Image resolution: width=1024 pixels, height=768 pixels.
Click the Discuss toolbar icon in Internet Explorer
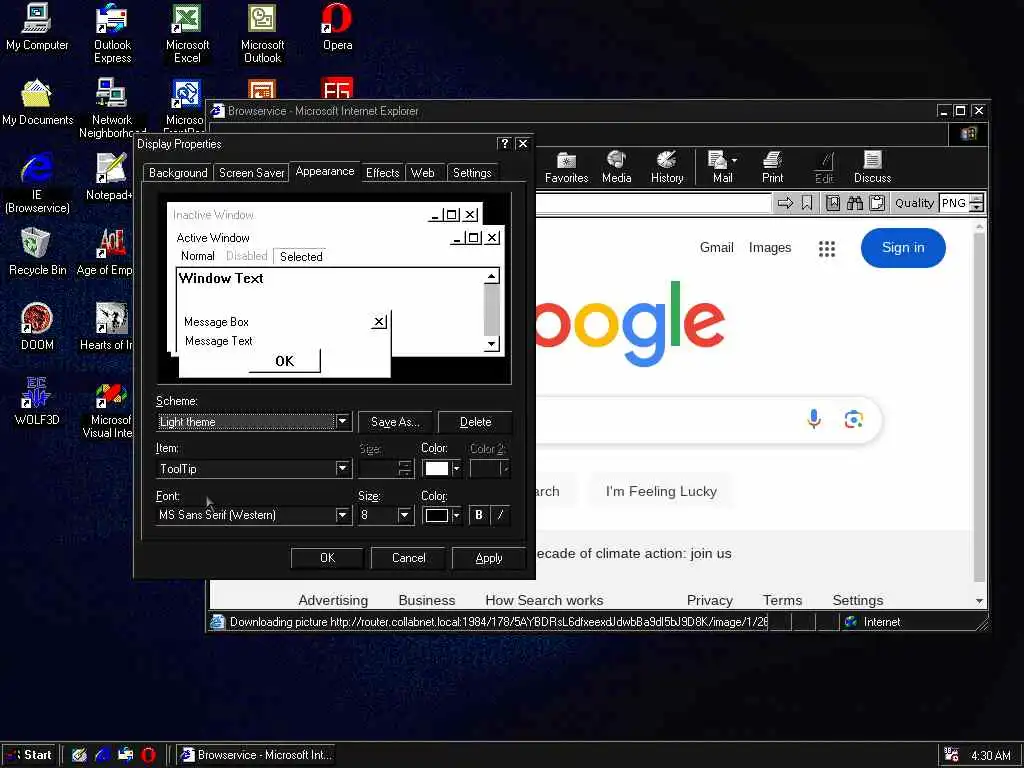pyautogui.click(x=872, y=167)
